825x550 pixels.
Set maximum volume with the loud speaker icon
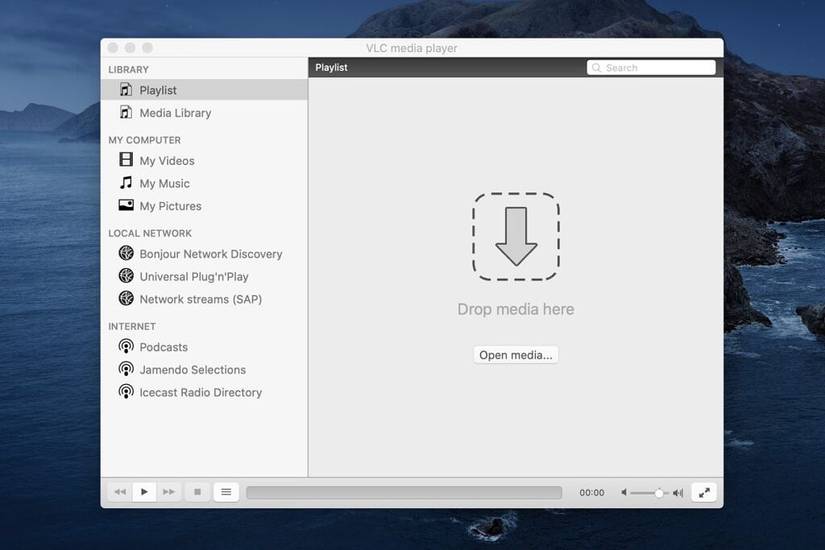678,493
